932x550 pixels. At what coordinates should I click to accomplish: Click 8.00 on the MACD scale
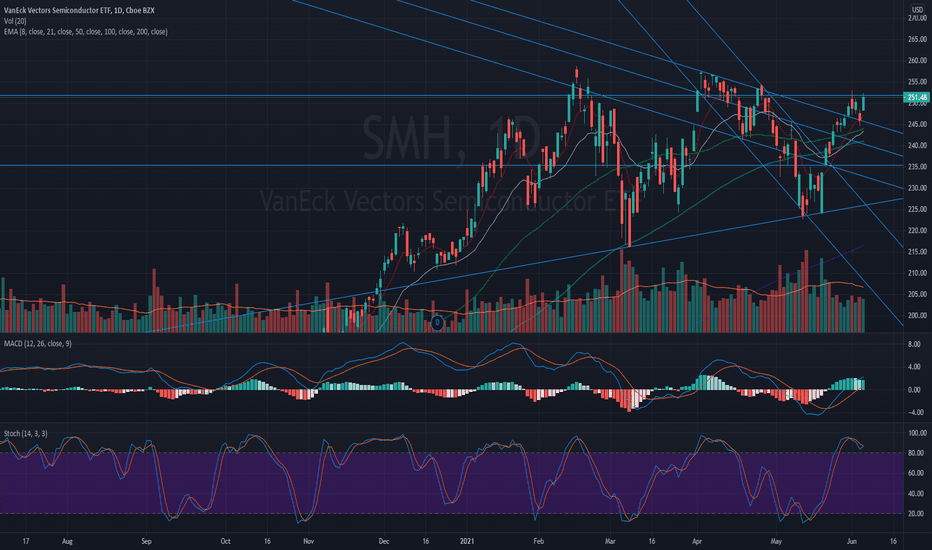point(915,344)
